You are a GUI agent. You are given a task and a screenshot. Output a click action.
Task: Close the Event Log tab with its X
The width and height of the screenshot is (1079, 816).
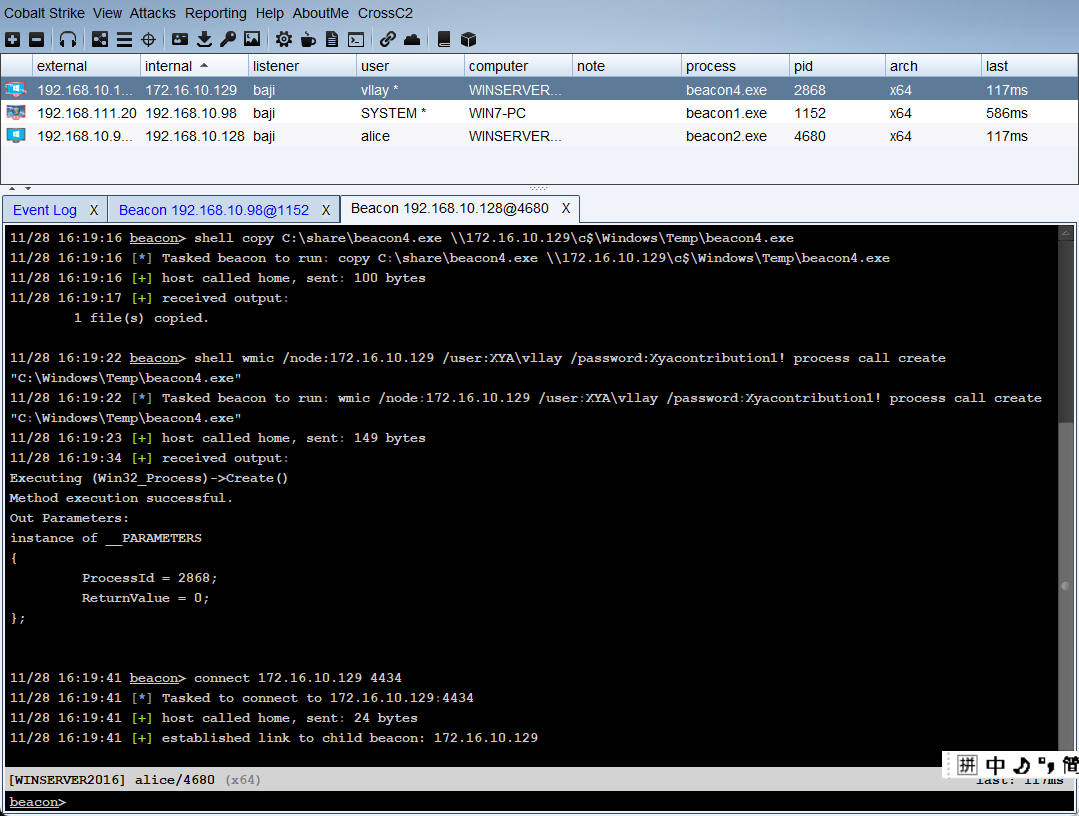pyautogui.click(x=94, y=210)
